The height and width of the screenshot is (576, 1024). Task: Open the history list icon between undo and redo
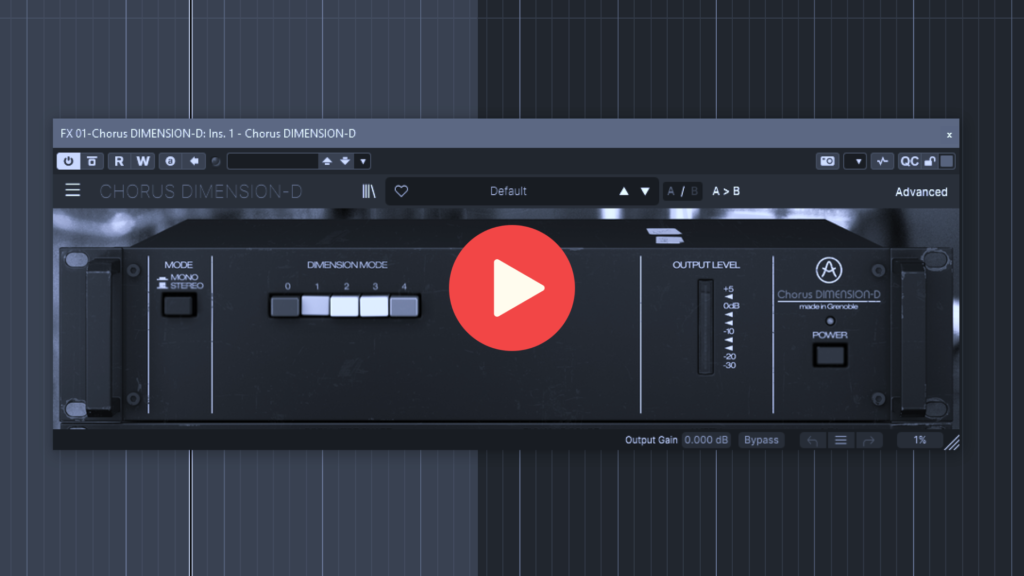click(x=841, y=440)
